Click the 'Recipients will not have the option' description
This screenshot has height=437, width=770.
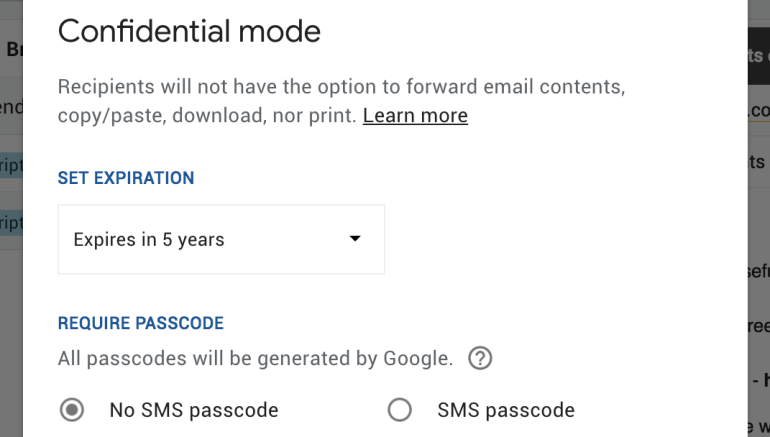(x=341, y=87)
